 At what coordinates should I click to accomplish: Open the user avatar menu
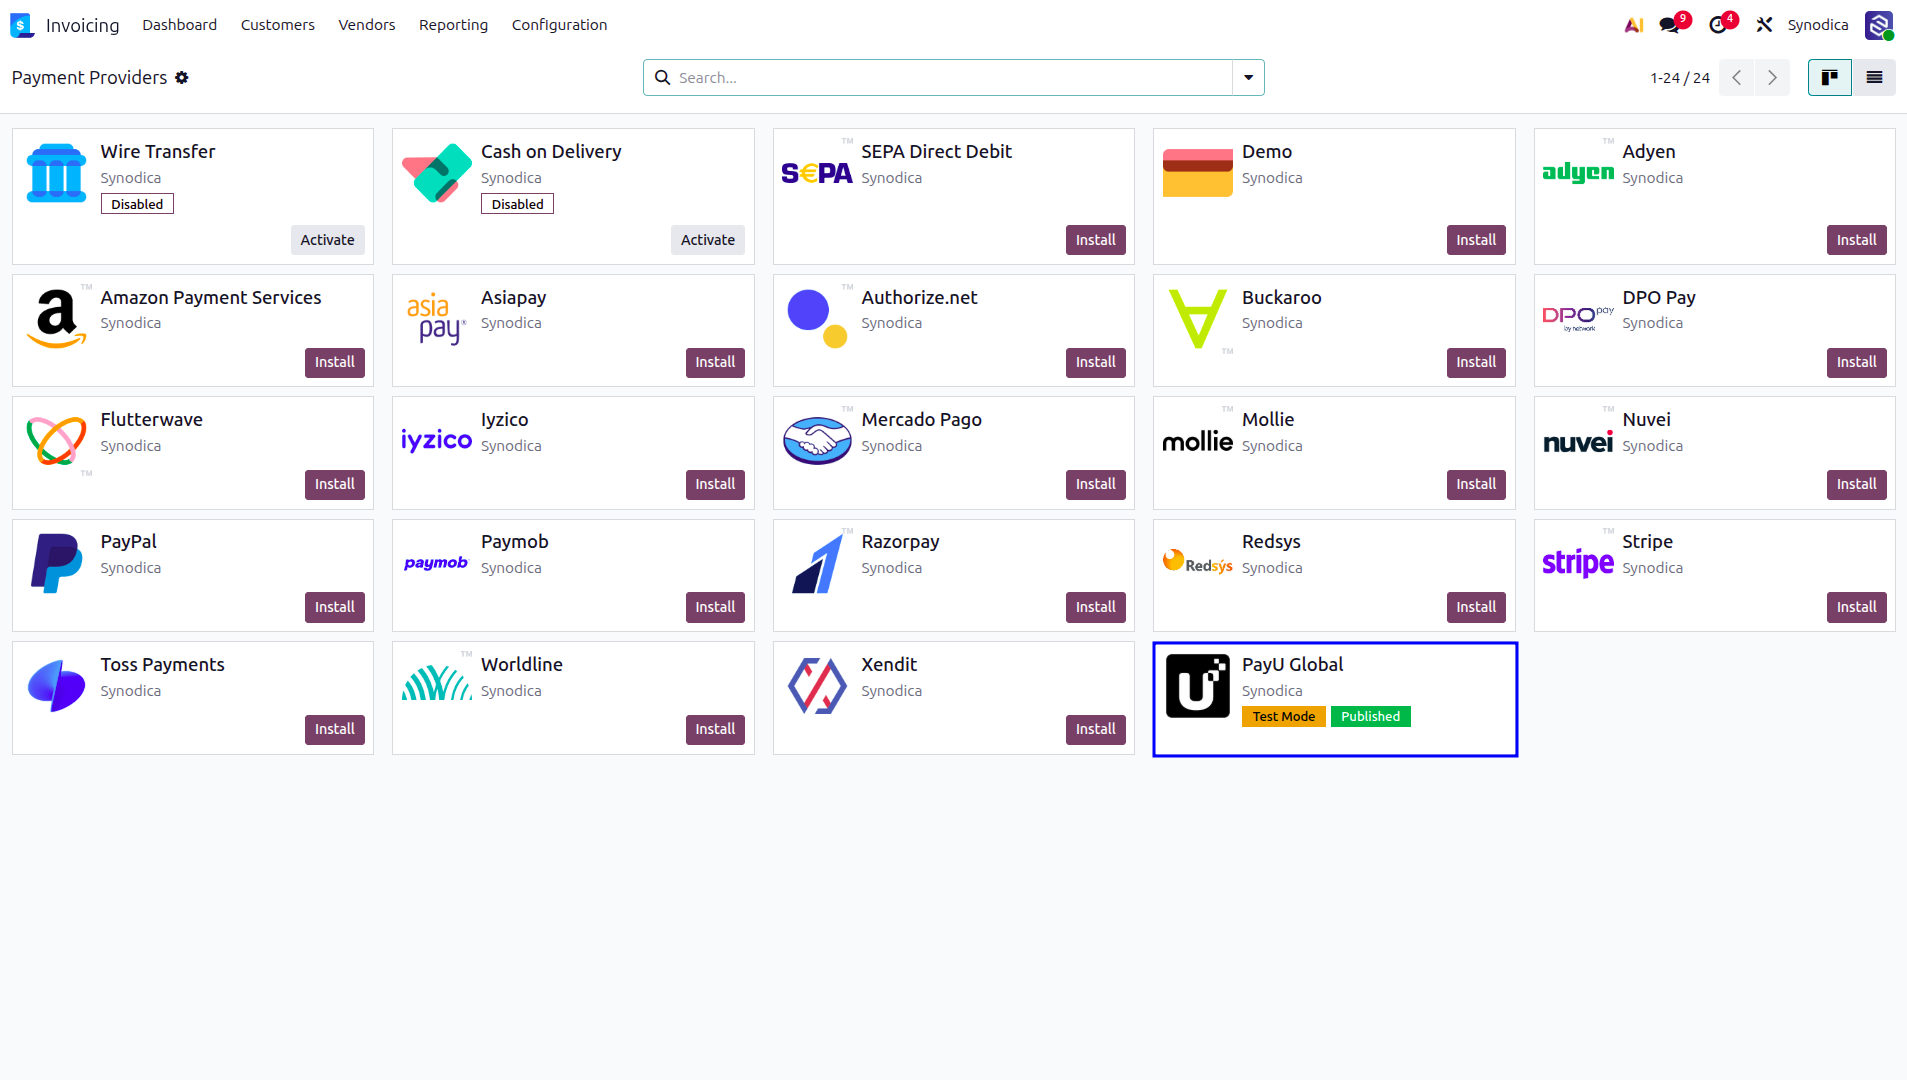(x=1879, y=25)
